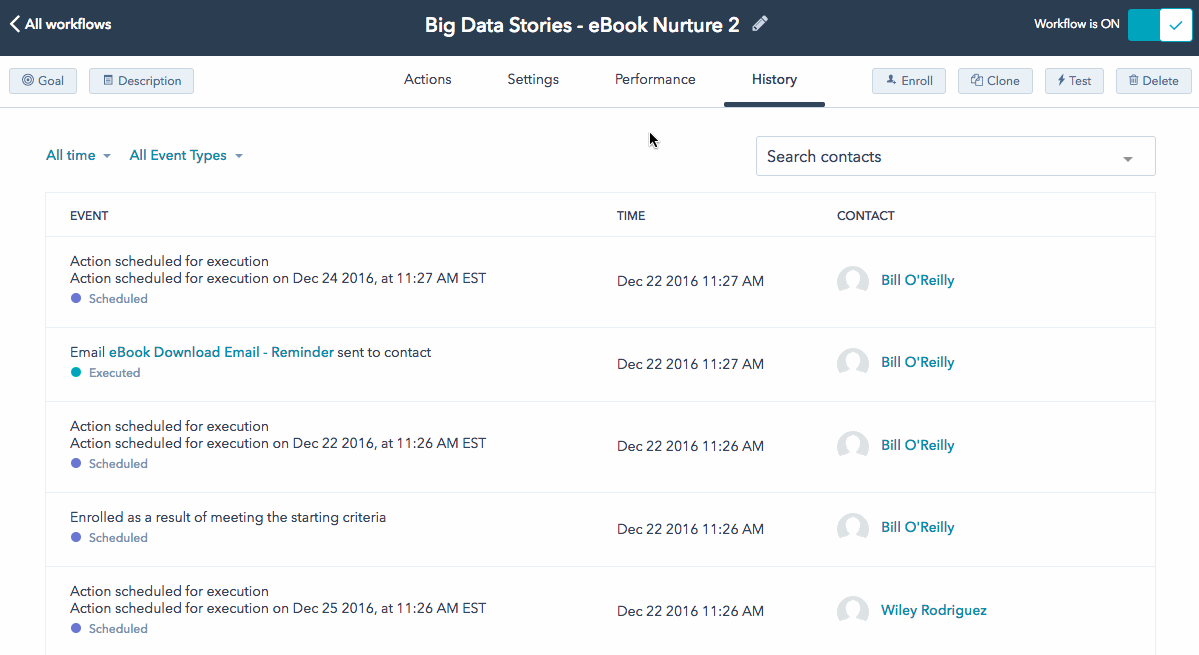Click the Test button
Screen dimensions: 1199x655
[1074, 80]
